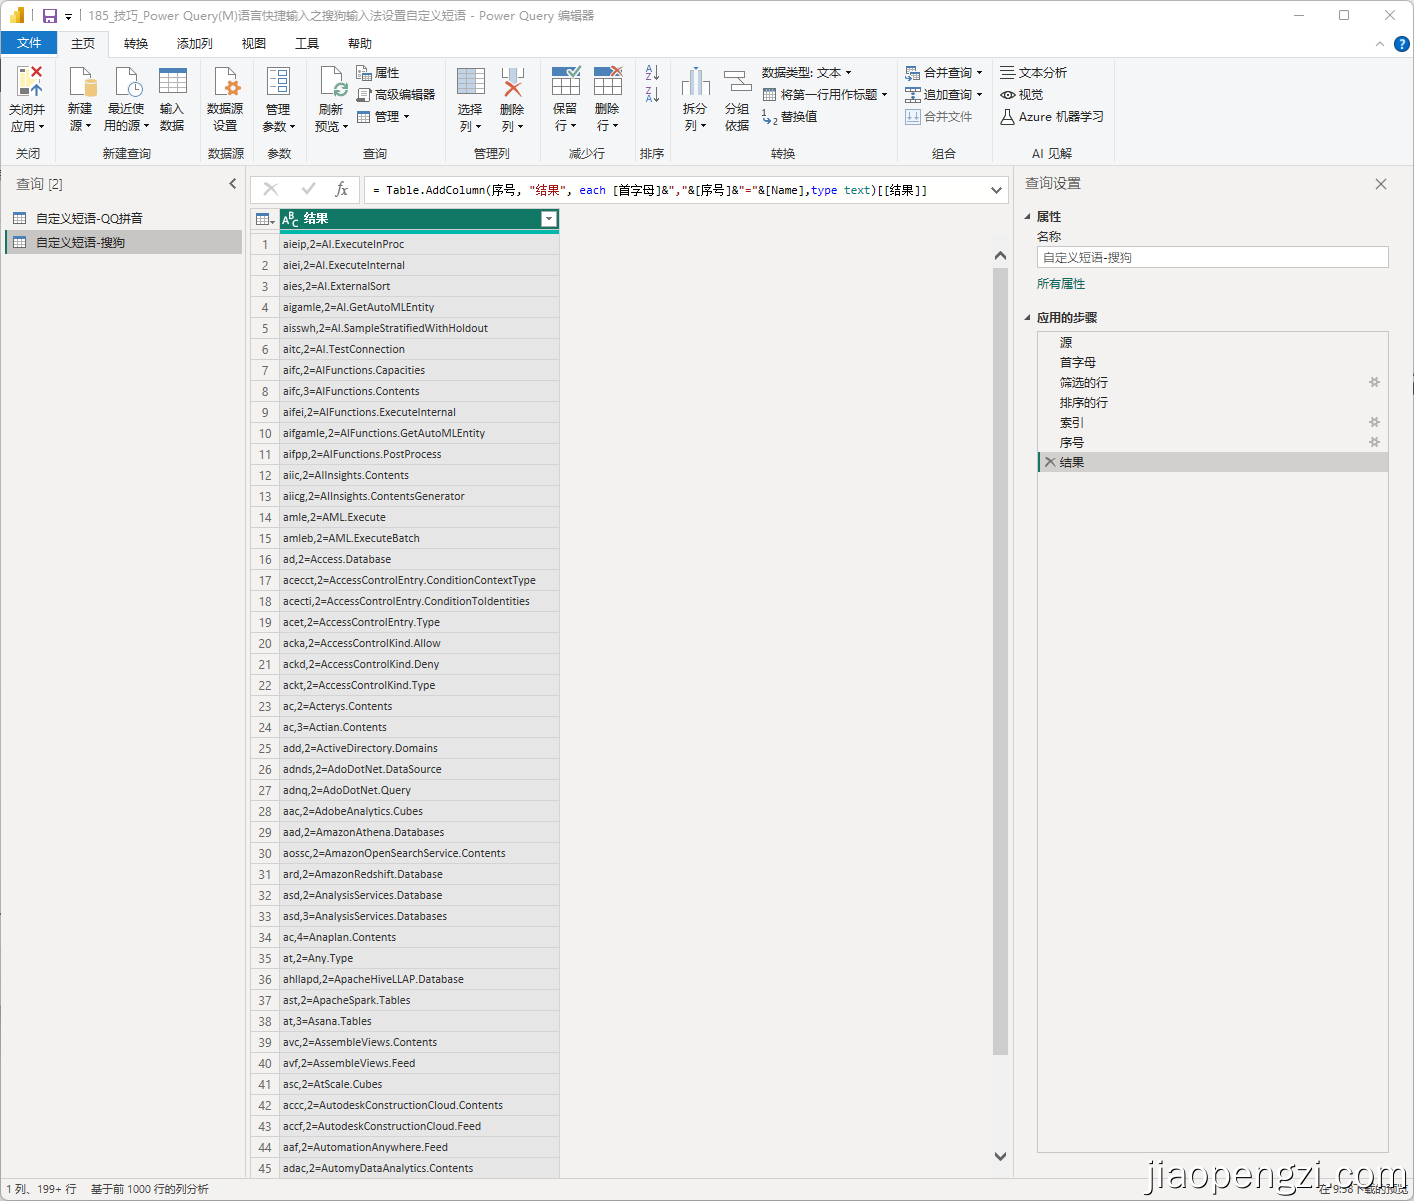This screenshot has width=1414, height=1201.
Task: Click the Group By icon
Action: 737,82
